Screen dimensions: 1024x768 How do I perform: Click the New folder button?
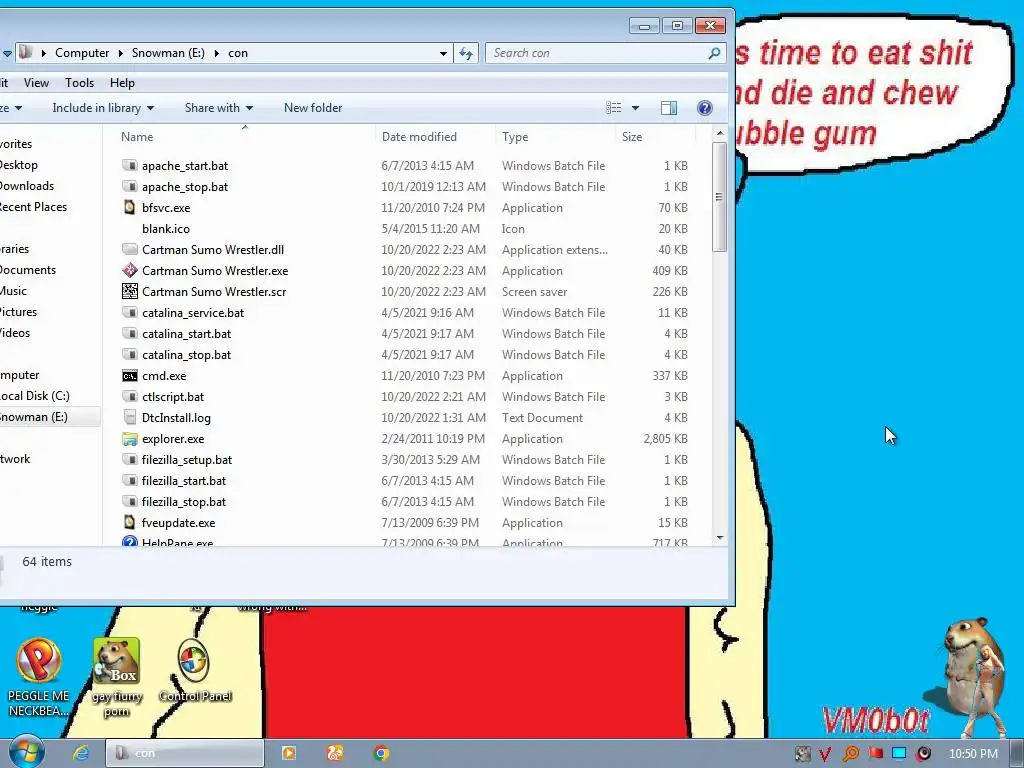pyautogui.click(x=313, y=108)
